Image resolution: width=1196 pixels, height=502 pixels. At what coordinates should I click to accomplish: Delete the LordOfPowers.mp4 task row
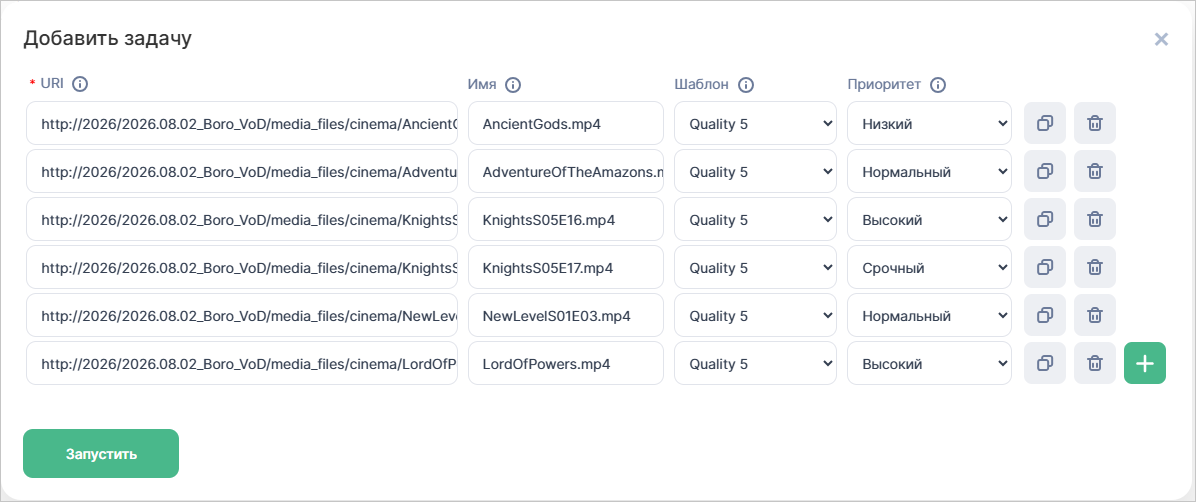click(1095, 363)
